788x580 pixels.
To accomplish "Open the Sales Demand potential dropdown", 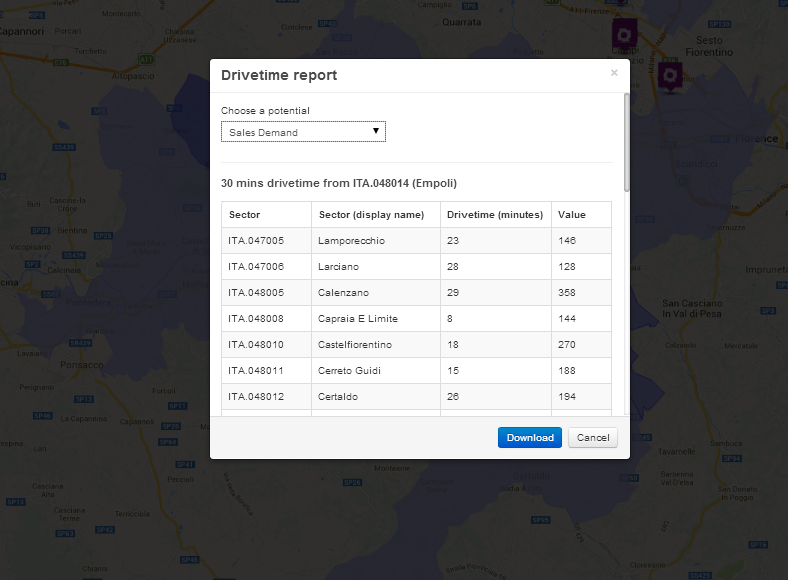I will tap(303, 132).
